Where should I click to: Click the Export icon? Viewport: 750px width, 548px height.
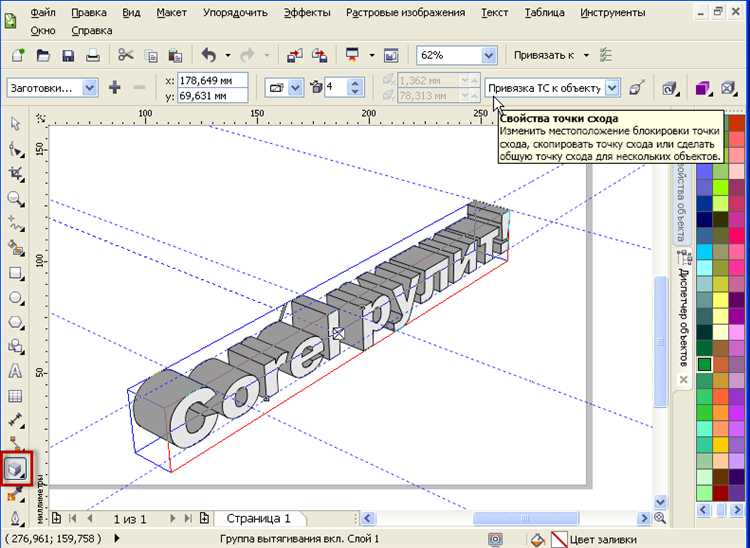(320, 55)
